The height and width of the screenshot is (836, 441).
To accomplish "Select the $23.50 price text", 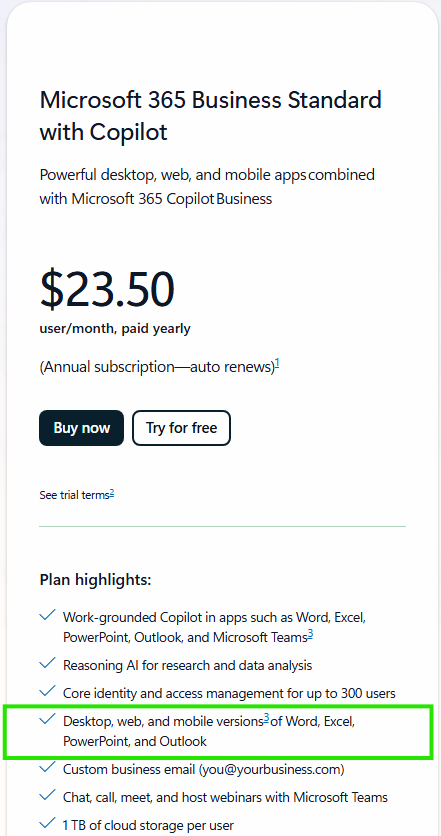I will [x=107, y=289].
